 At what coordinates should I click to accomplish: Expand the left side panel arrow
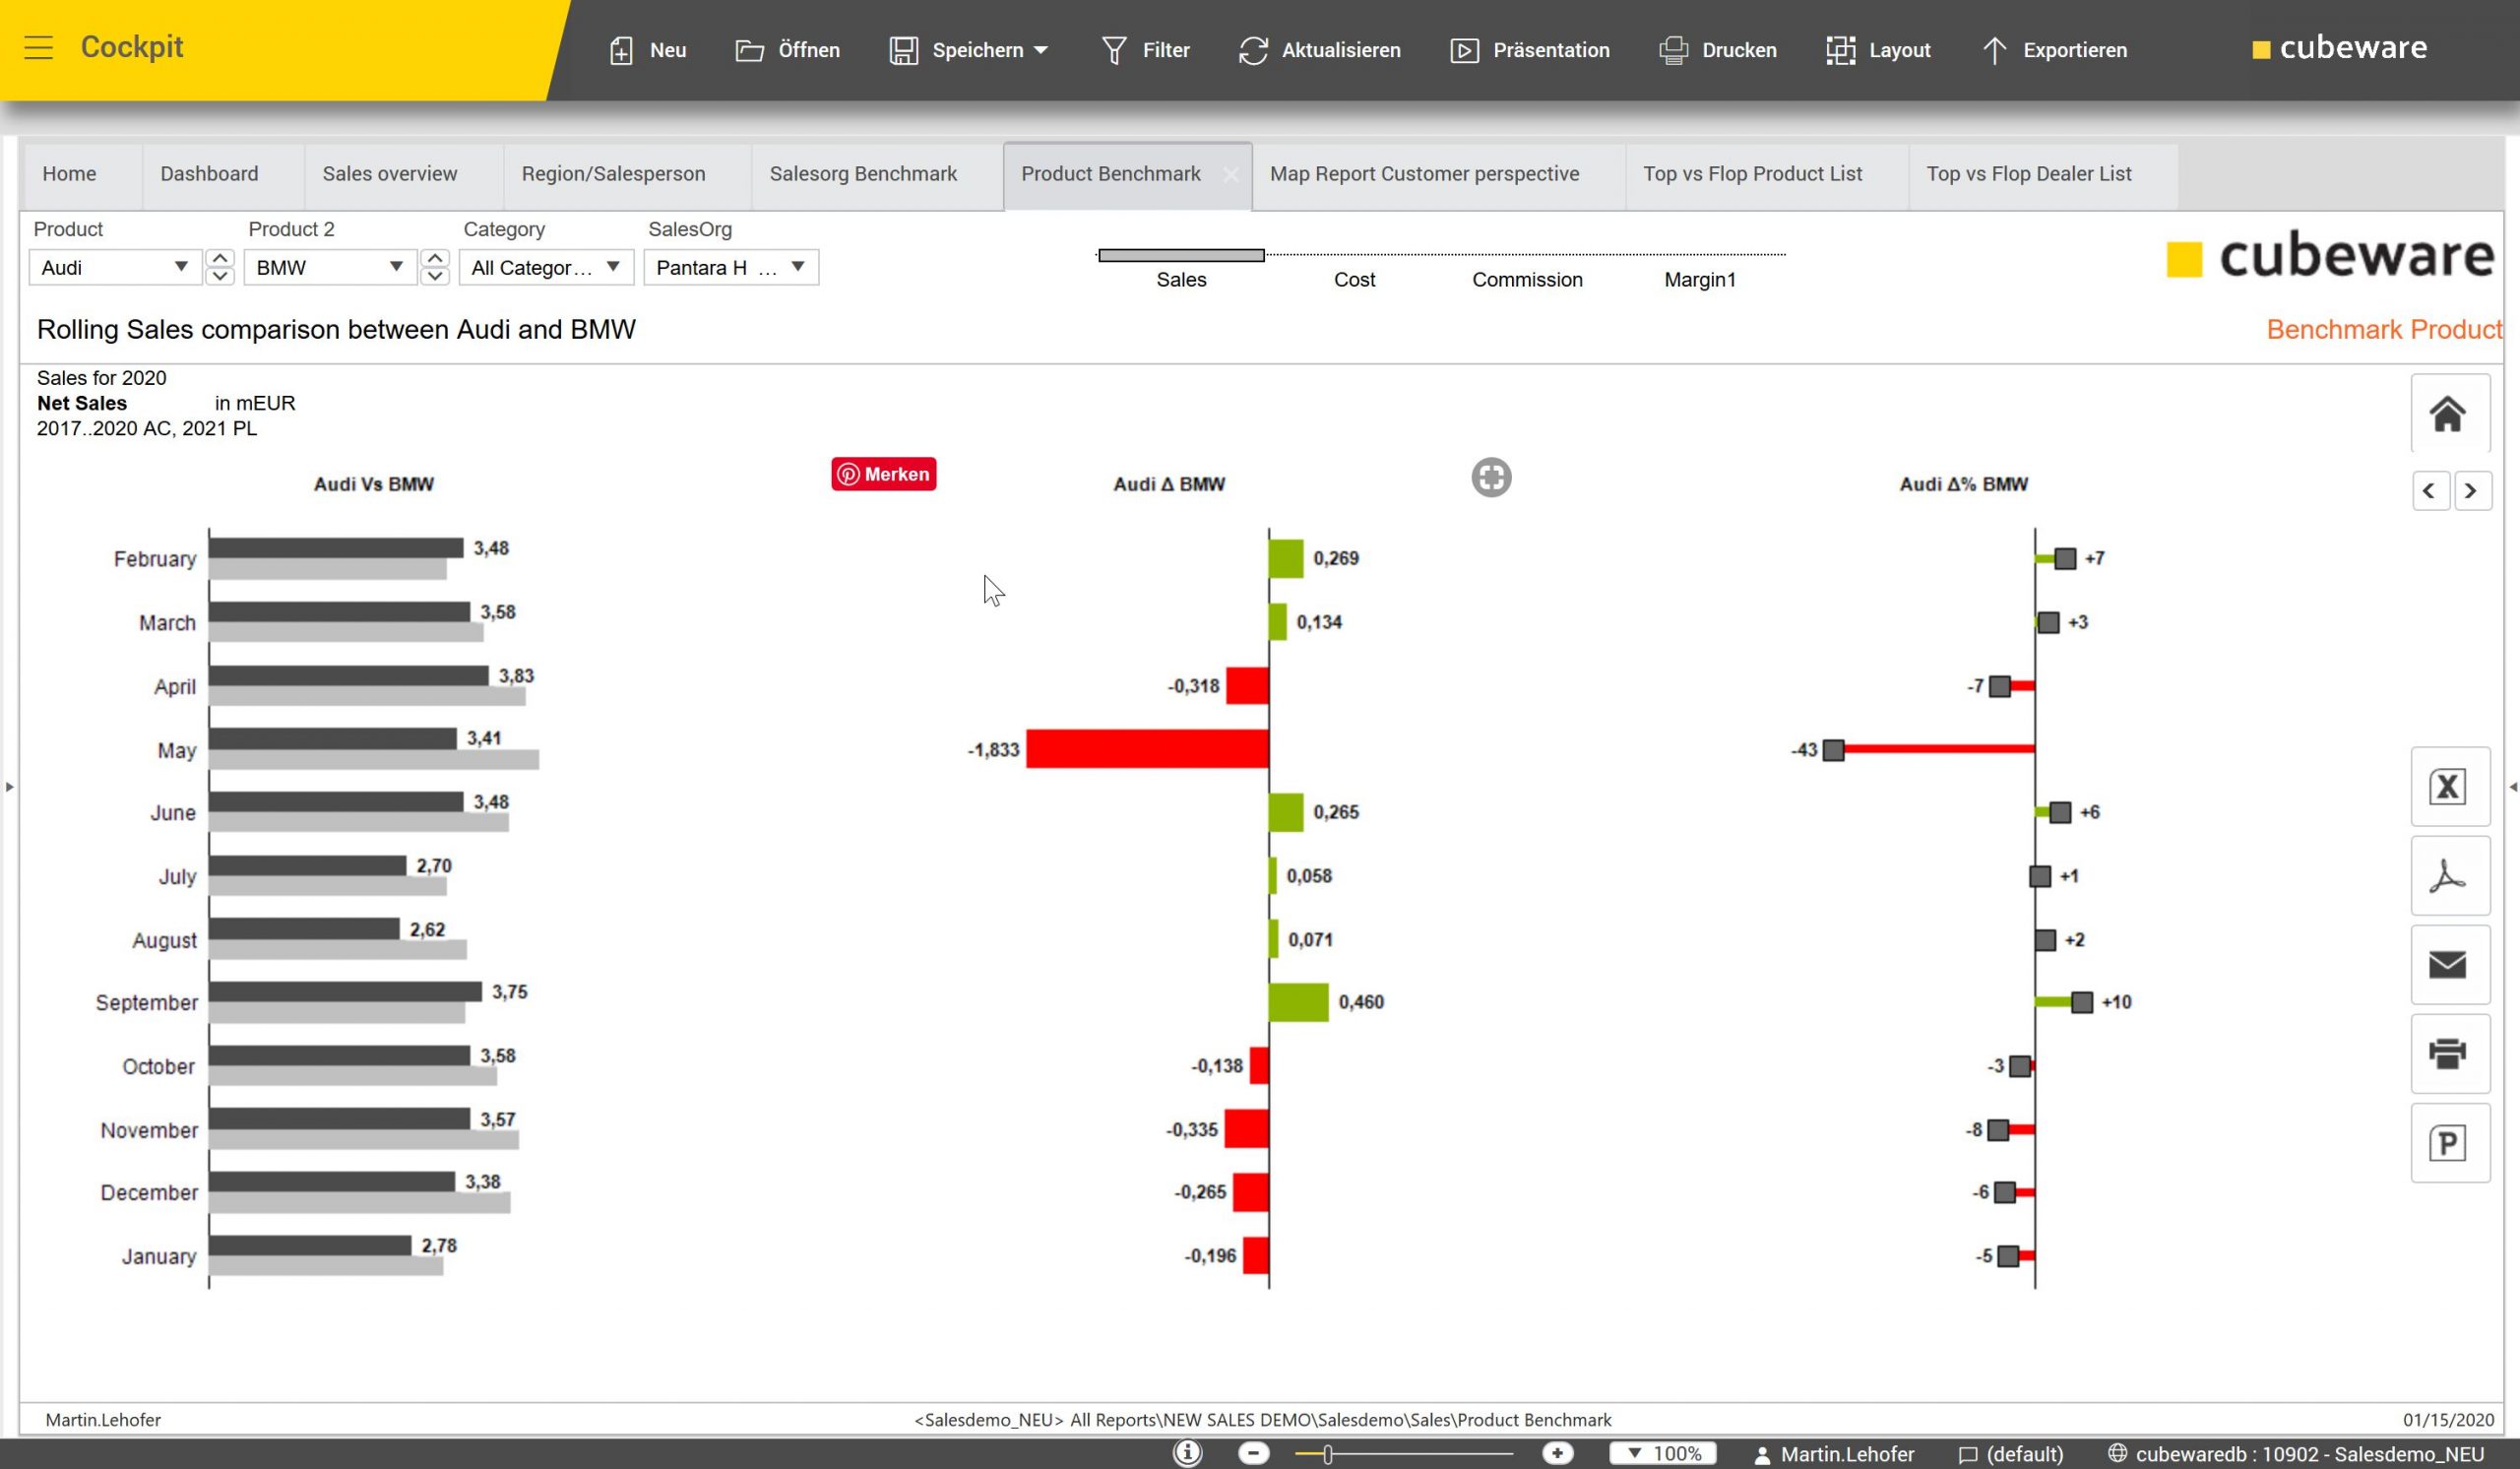(9, 787)
